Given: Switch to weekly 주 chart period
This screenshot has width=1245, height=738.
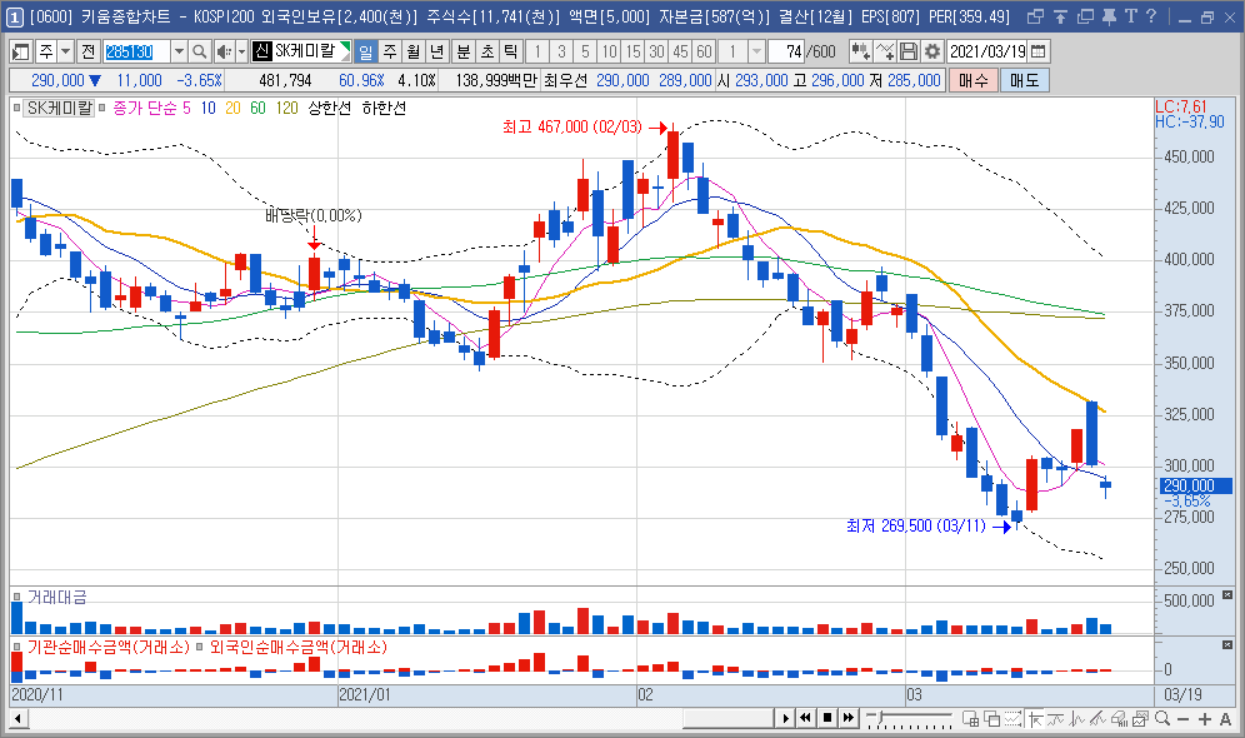Looking at the screenshot, I should 389,52.
